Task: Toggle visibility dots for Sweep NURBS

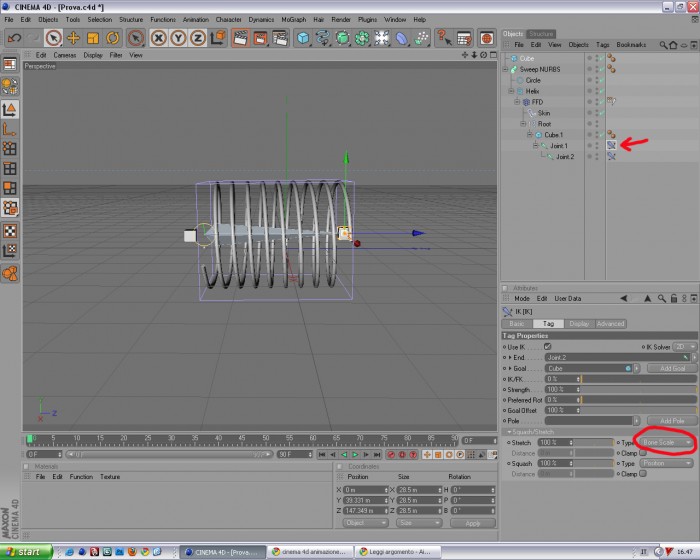Action: click(597, 69)
